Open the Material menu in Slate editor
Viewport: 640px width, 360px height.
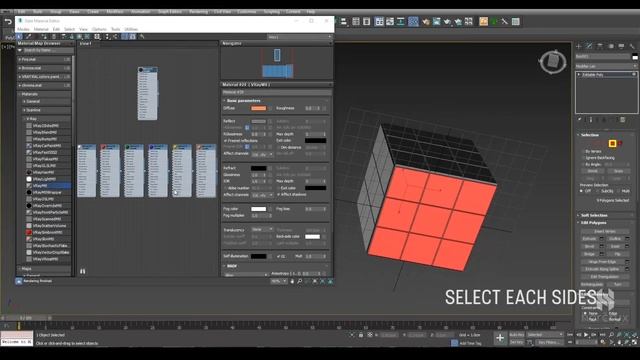(x=41, y=29)
